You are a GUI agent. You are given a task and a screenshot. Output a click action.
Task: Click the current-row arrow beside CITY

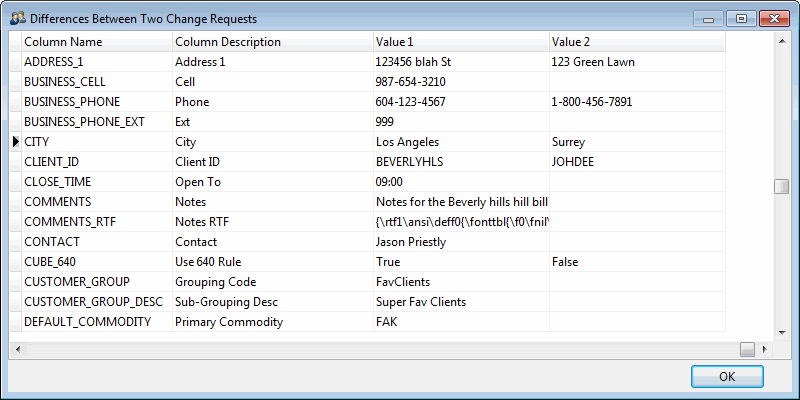(15, 142)
